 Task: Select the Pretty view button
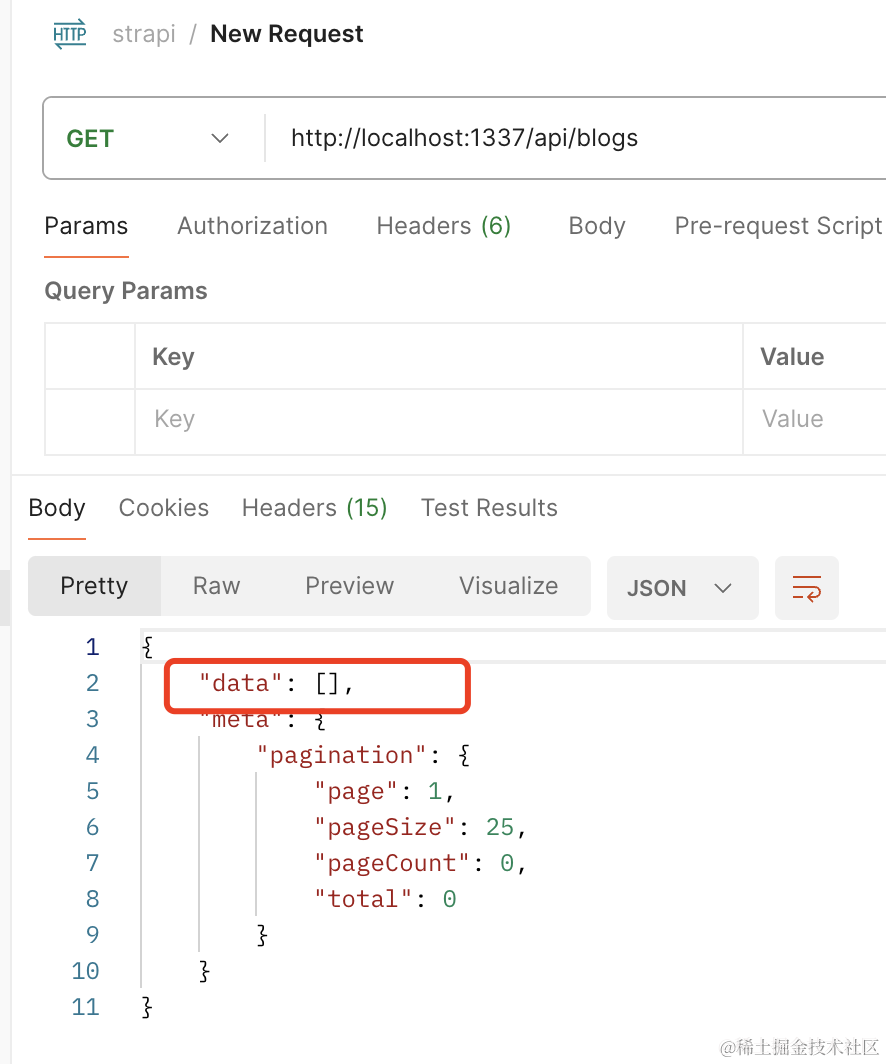click(x=94, y=586)
